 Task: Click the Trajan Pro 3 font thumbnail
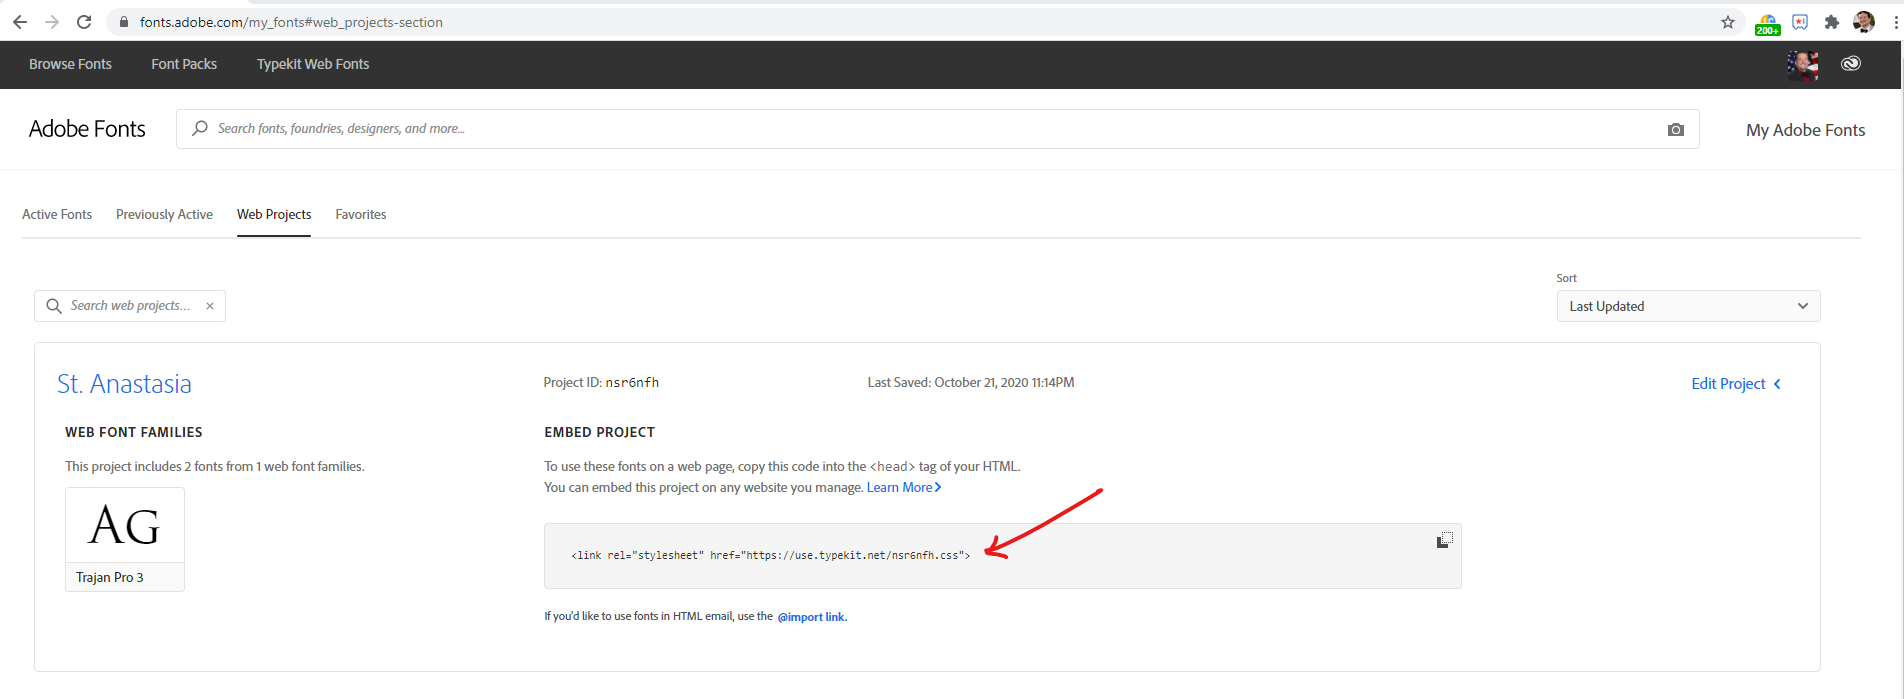125,527
